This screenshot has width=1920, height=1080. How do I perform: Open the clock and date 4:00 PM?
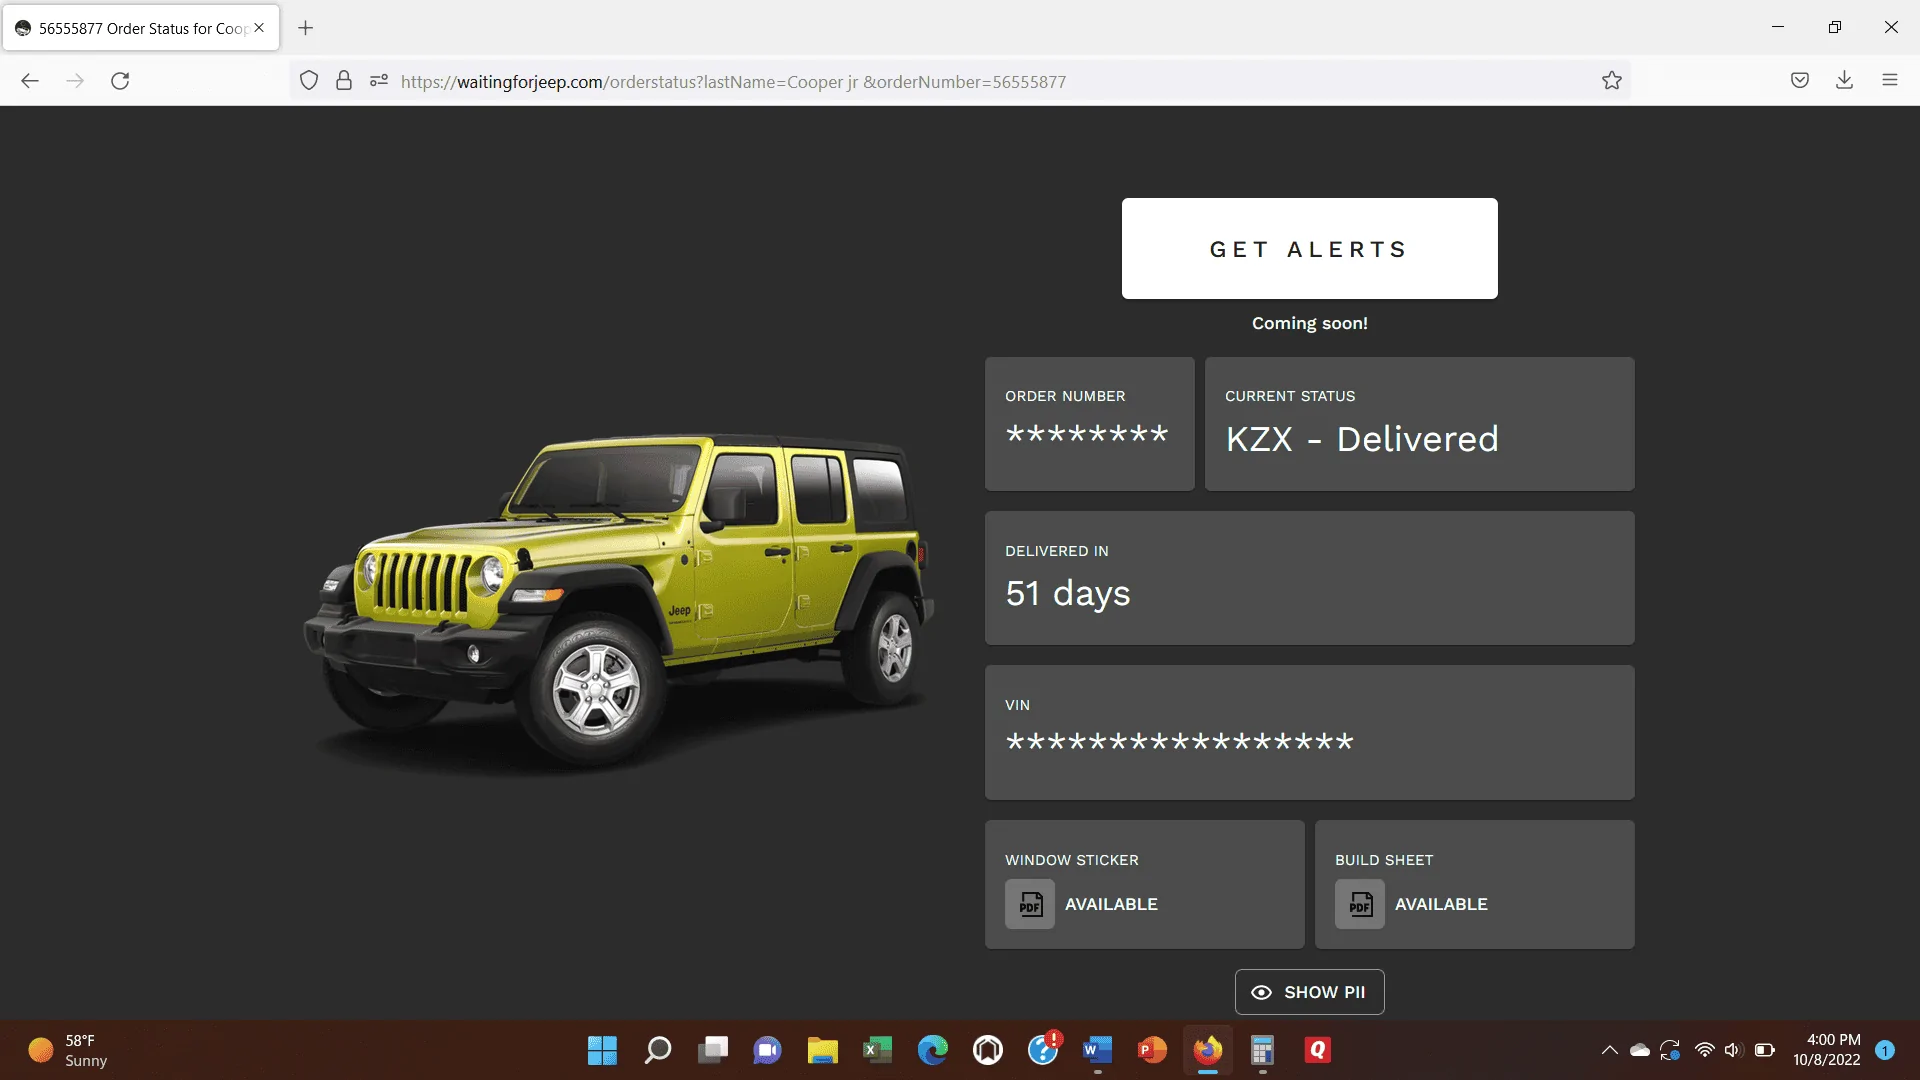point(1827,1050)
